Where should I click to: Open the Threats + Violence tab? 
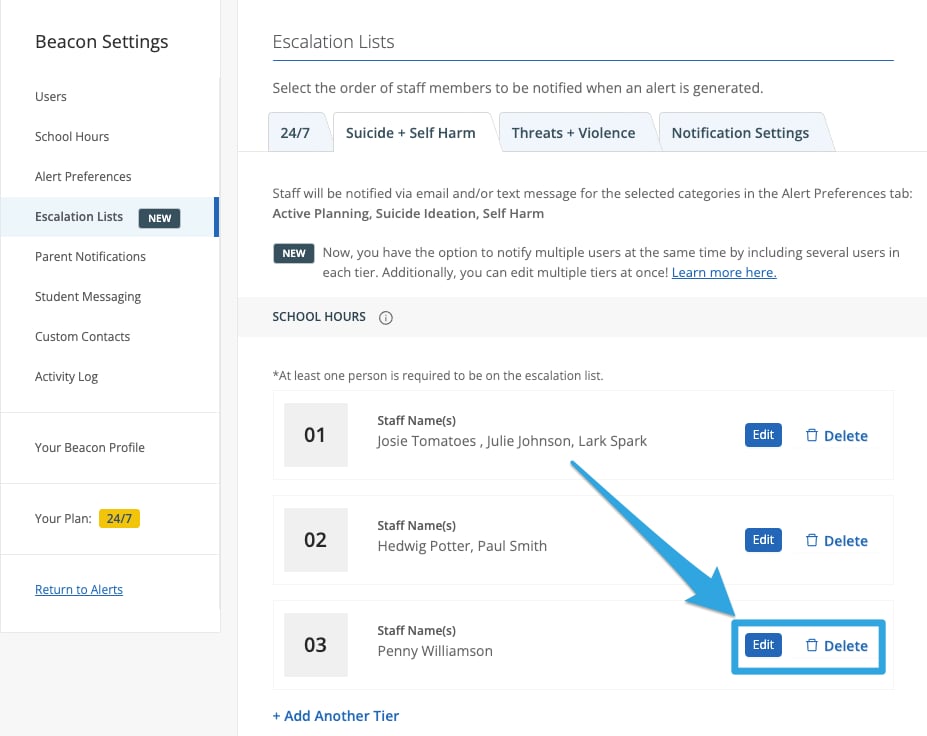pos(573,132)
